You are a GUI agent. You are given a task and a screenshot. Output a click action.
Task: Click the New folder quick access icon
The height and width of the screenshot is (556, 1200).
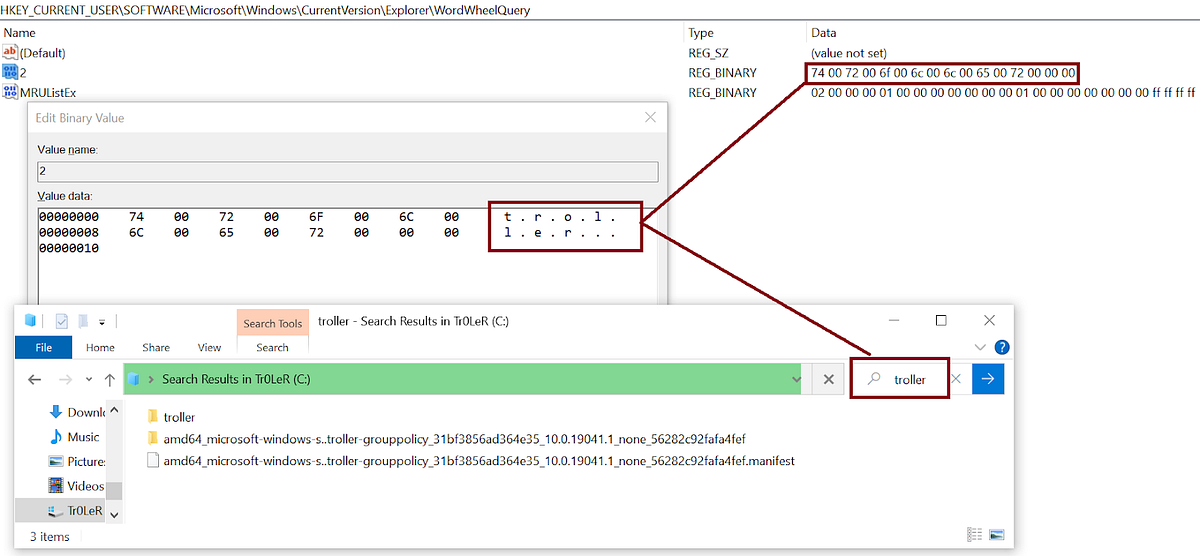pos(81,321)
